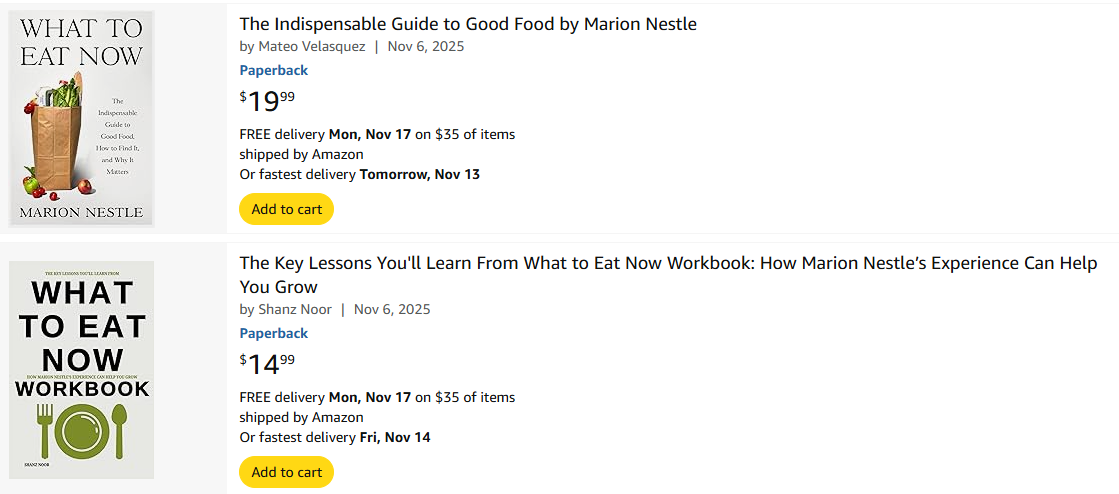Screen dimensions: 1119x494
Task: Click the $14.99 price
Action: pos(267,364)
